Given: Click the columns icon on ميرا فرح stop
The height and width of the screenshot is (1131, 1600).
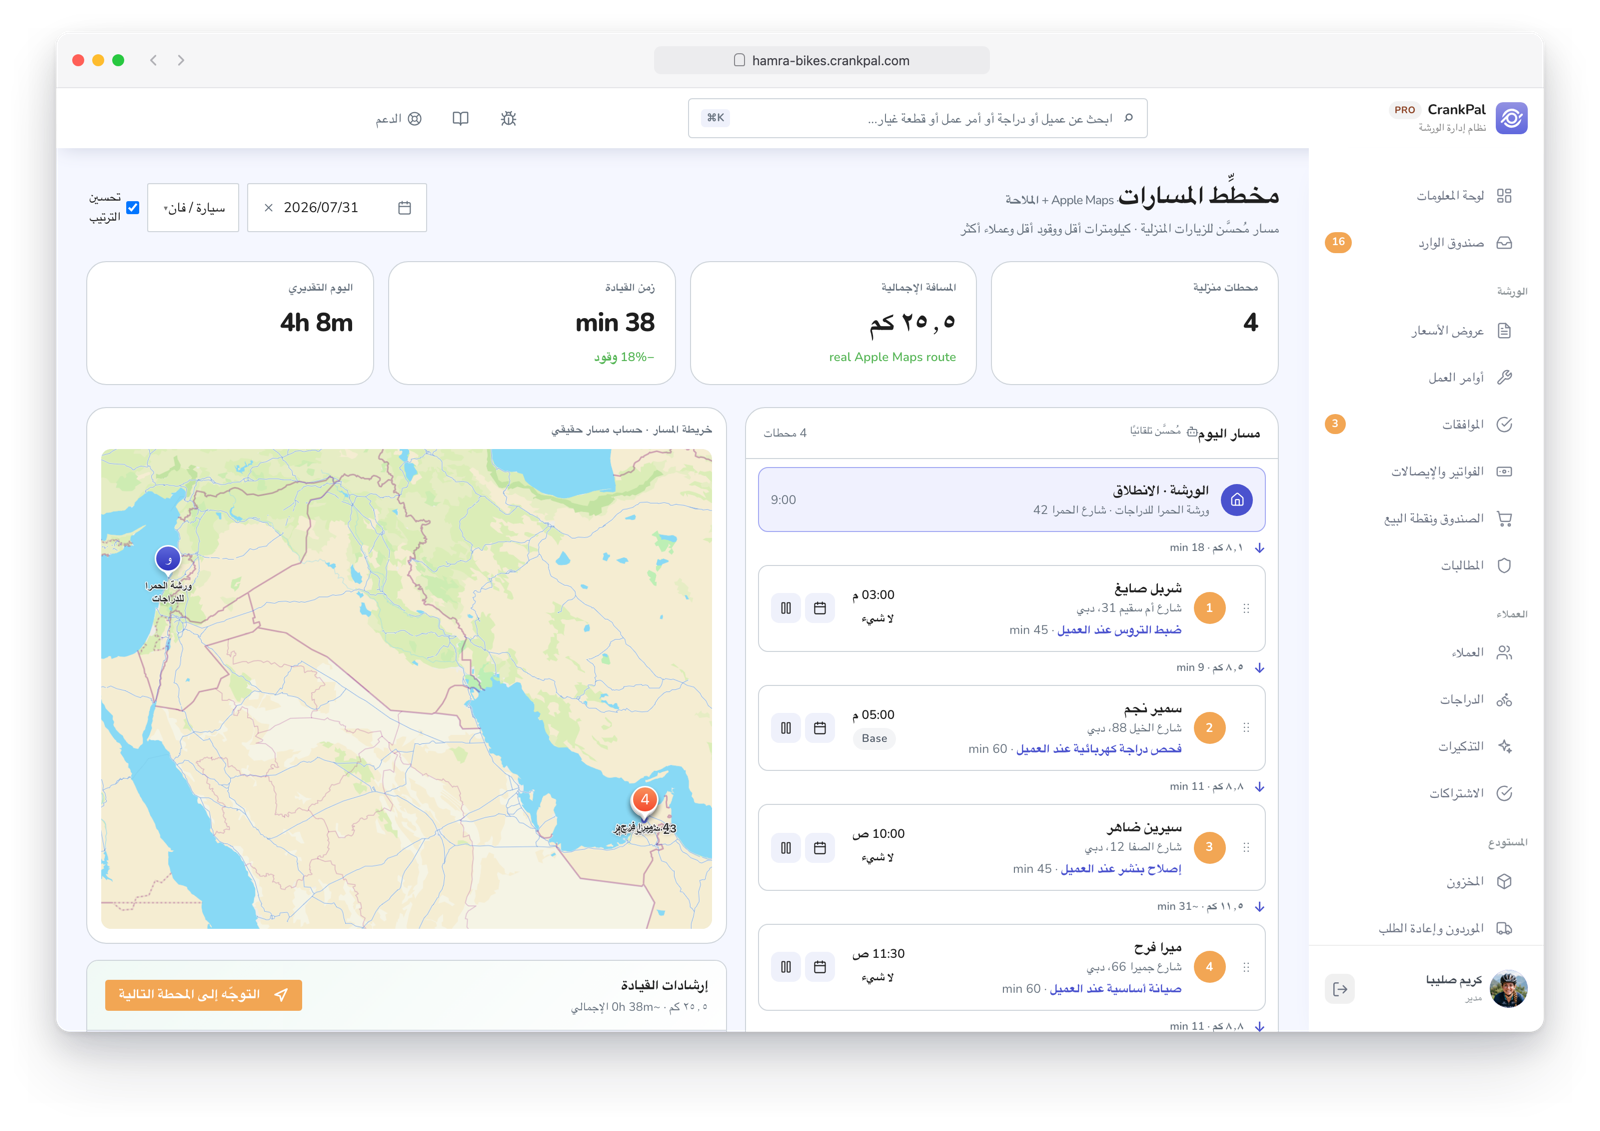Looking at the screenshot, I should tap(786, 967).
